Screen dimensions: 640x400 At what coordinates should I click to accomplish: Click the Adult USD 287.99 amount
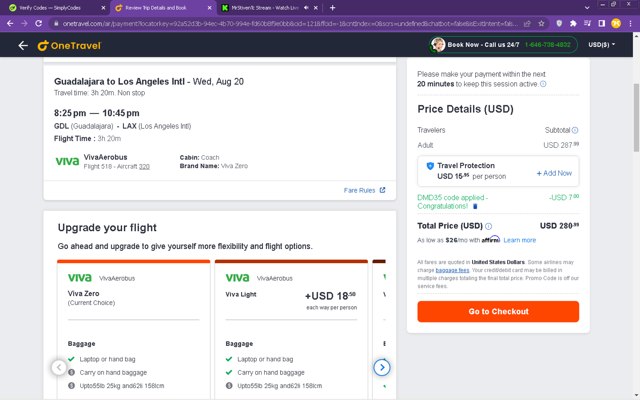click(x=561, y=145)
